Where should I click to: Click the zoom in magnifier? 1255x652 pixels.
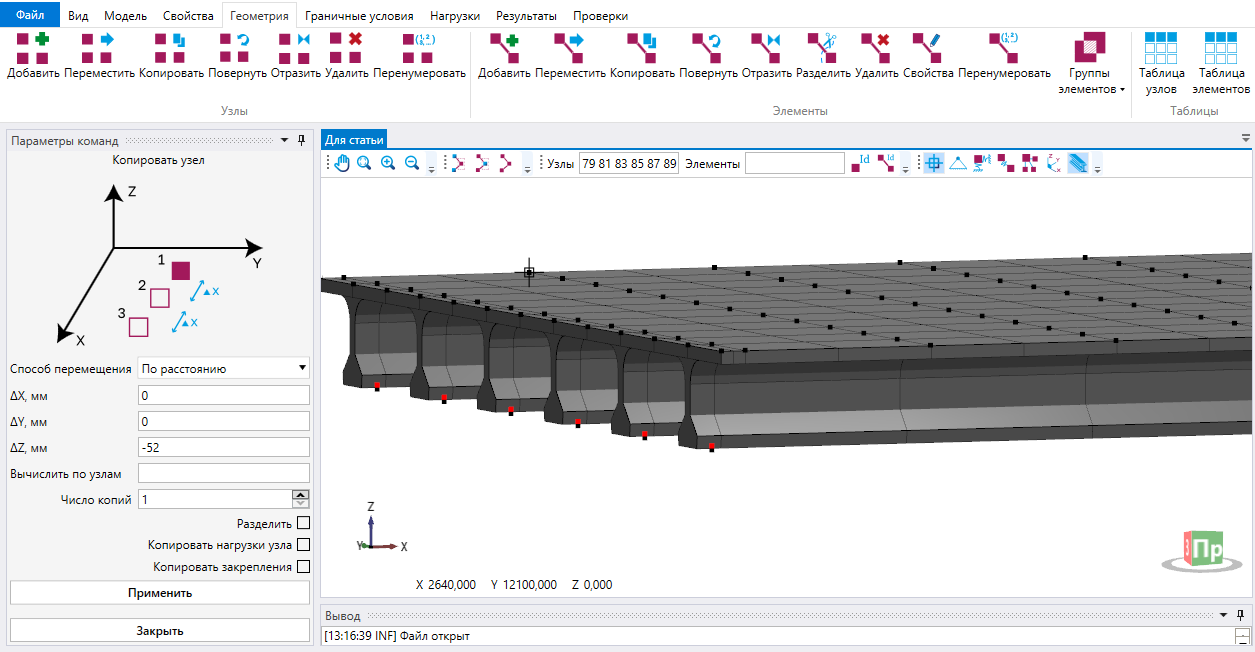[387, 164]
